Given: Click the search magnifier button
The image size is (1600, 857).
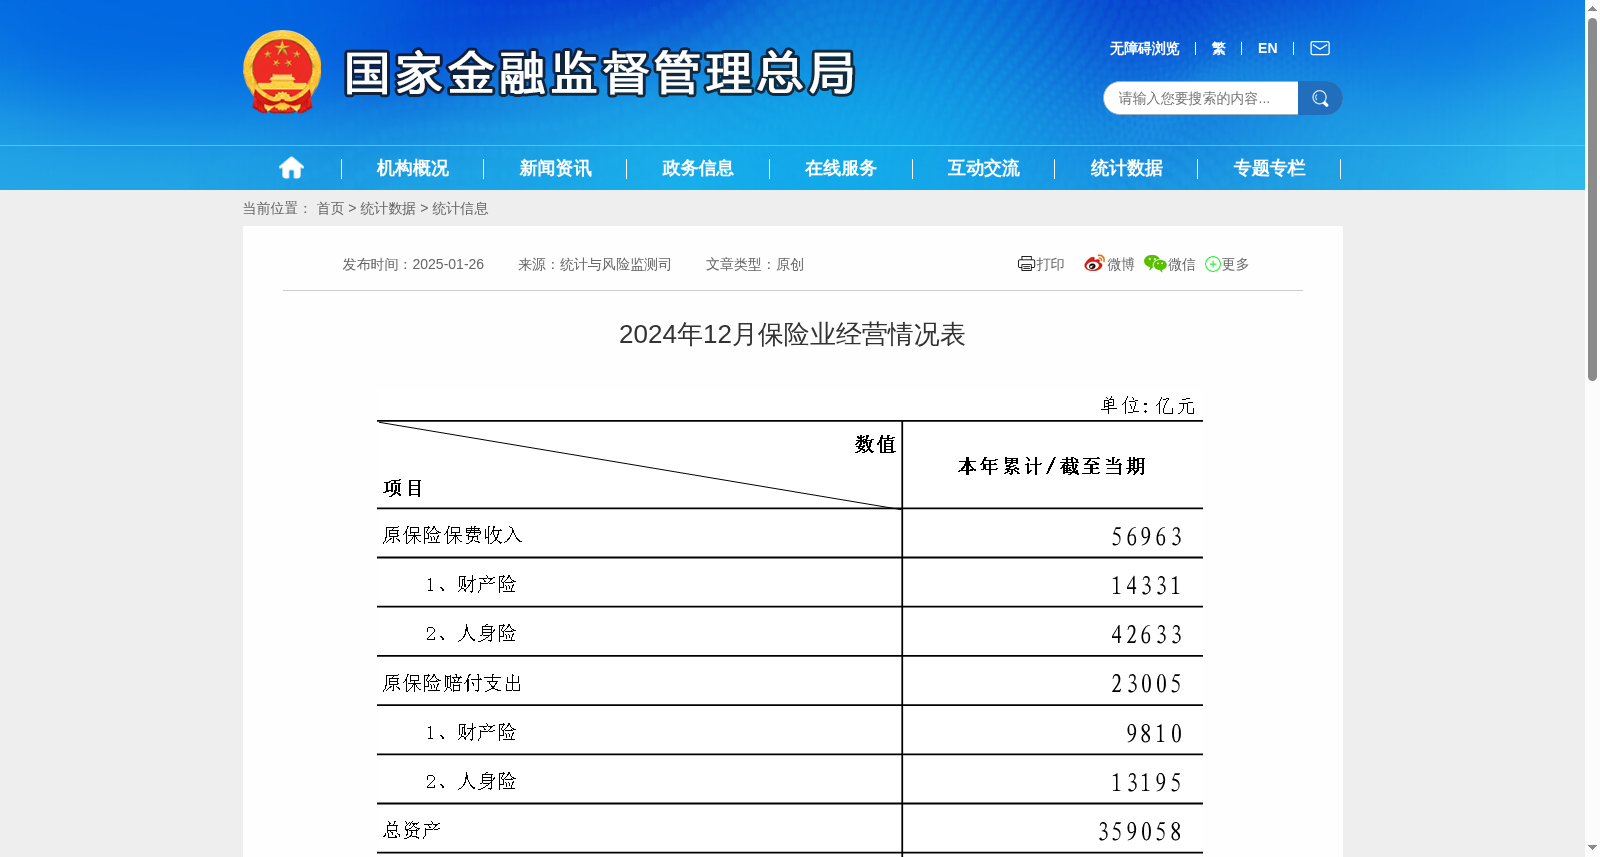Looking at the screenshot, I should click(x=1320, y=98).
